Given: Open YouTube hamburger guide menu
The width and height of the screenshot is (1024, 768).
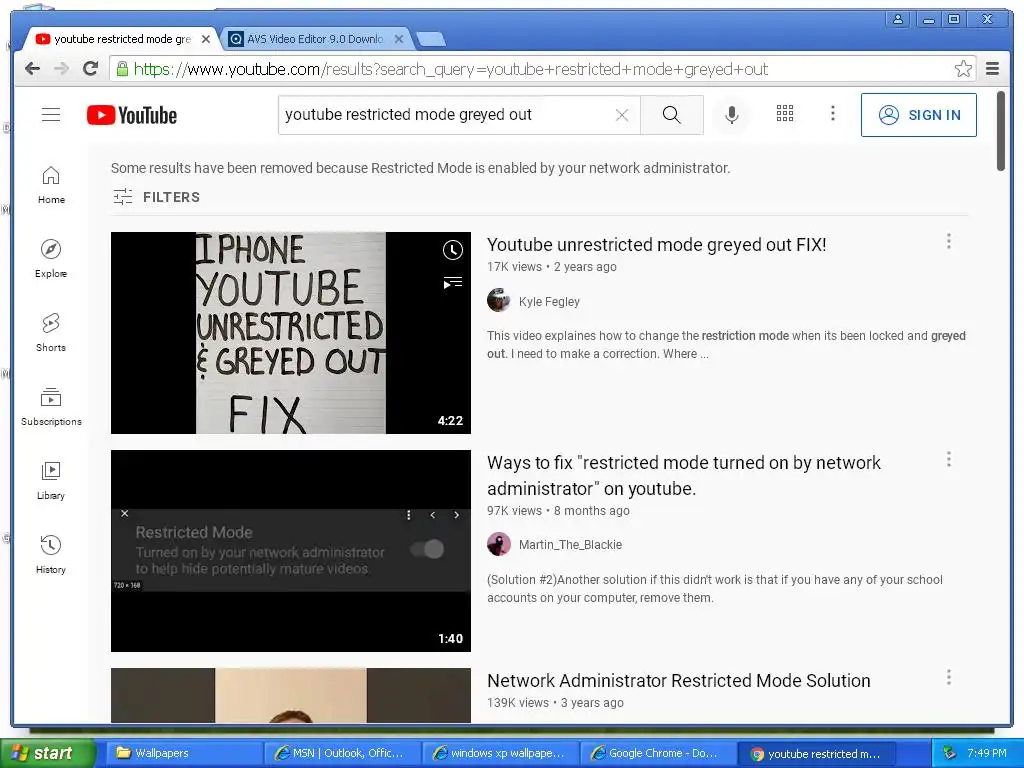Looking at the screenshot, I should coord(51,115).
